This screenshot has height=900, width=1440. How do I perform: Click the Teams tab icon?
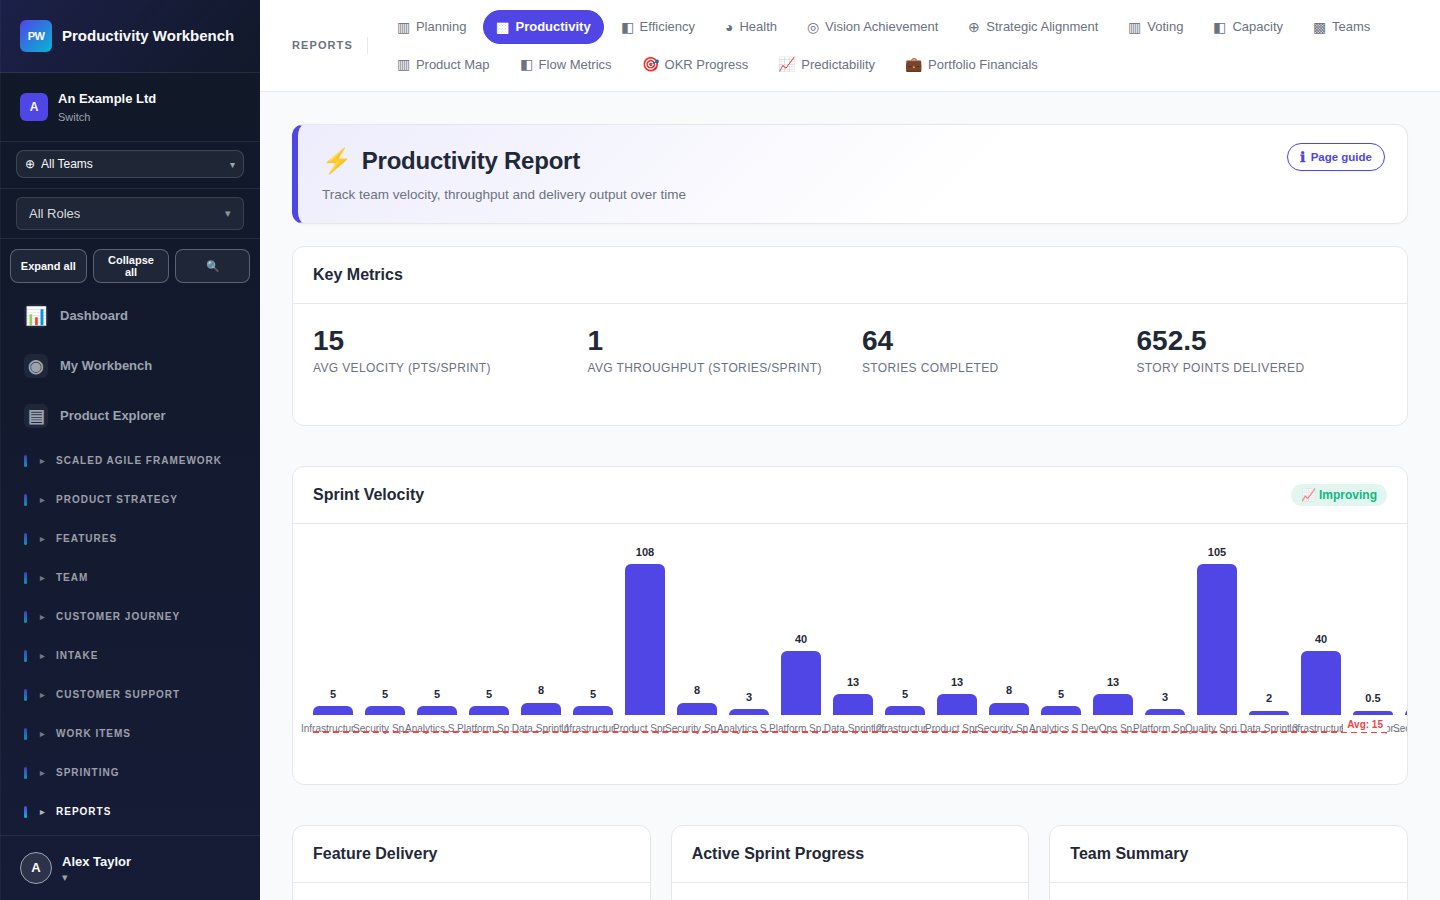1319,27
